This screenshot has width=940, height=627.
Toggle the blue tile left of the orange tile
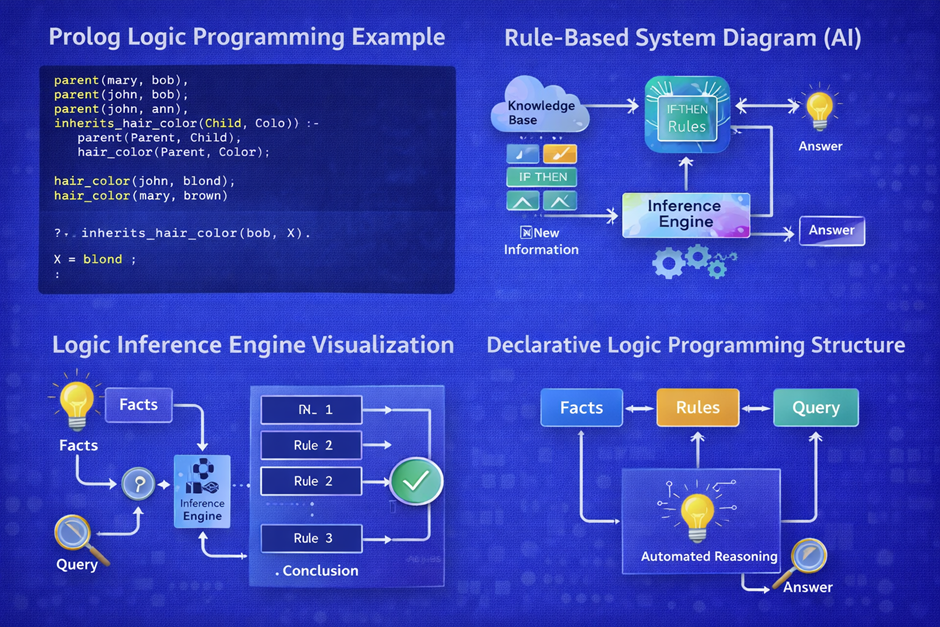(522, 154)
